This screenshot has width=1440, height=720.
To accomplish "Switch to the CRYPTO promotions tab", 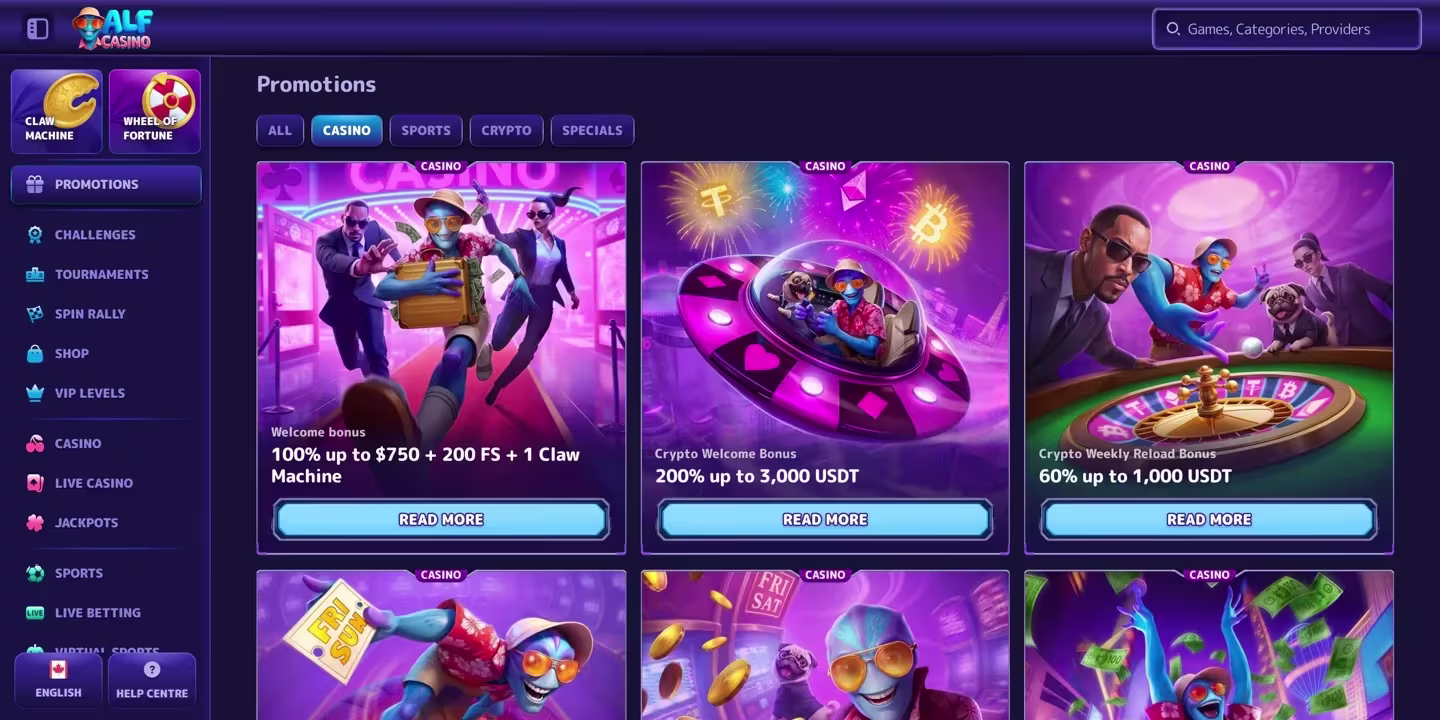I will 506,130.
